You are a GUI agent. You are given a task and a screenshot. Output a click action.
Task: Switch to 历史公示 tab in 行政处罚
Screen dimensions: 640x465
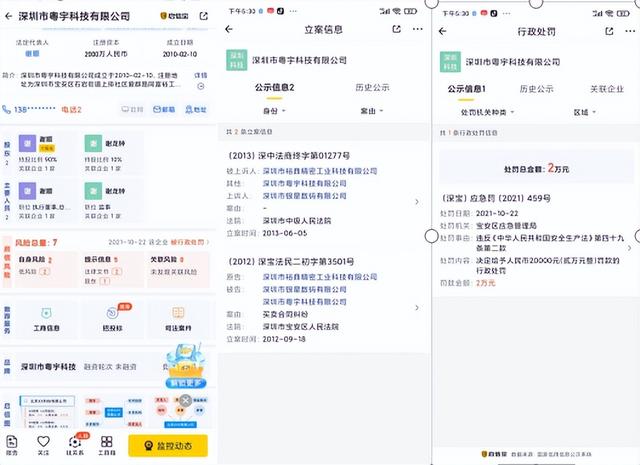(536, 89)
